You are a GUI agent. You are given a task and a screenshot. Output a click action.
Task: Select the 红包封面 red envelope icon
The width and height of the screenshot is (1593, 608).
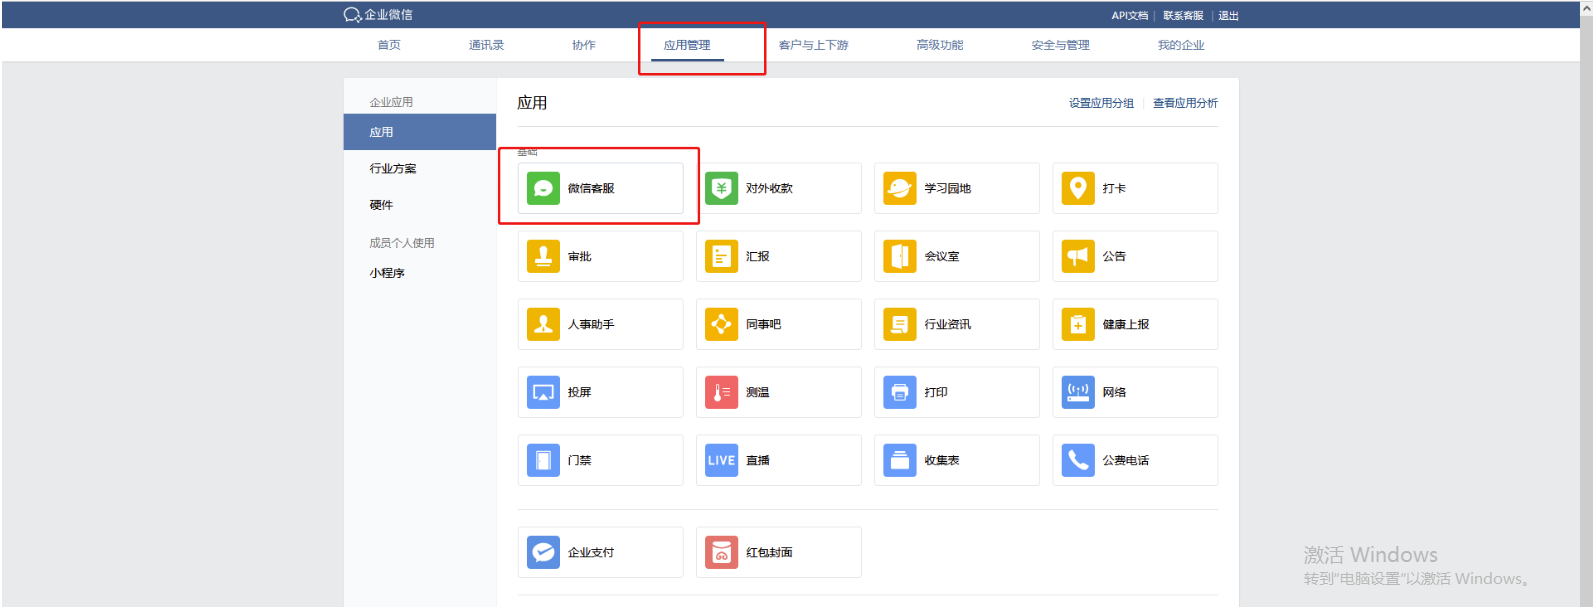pos(721,552)
